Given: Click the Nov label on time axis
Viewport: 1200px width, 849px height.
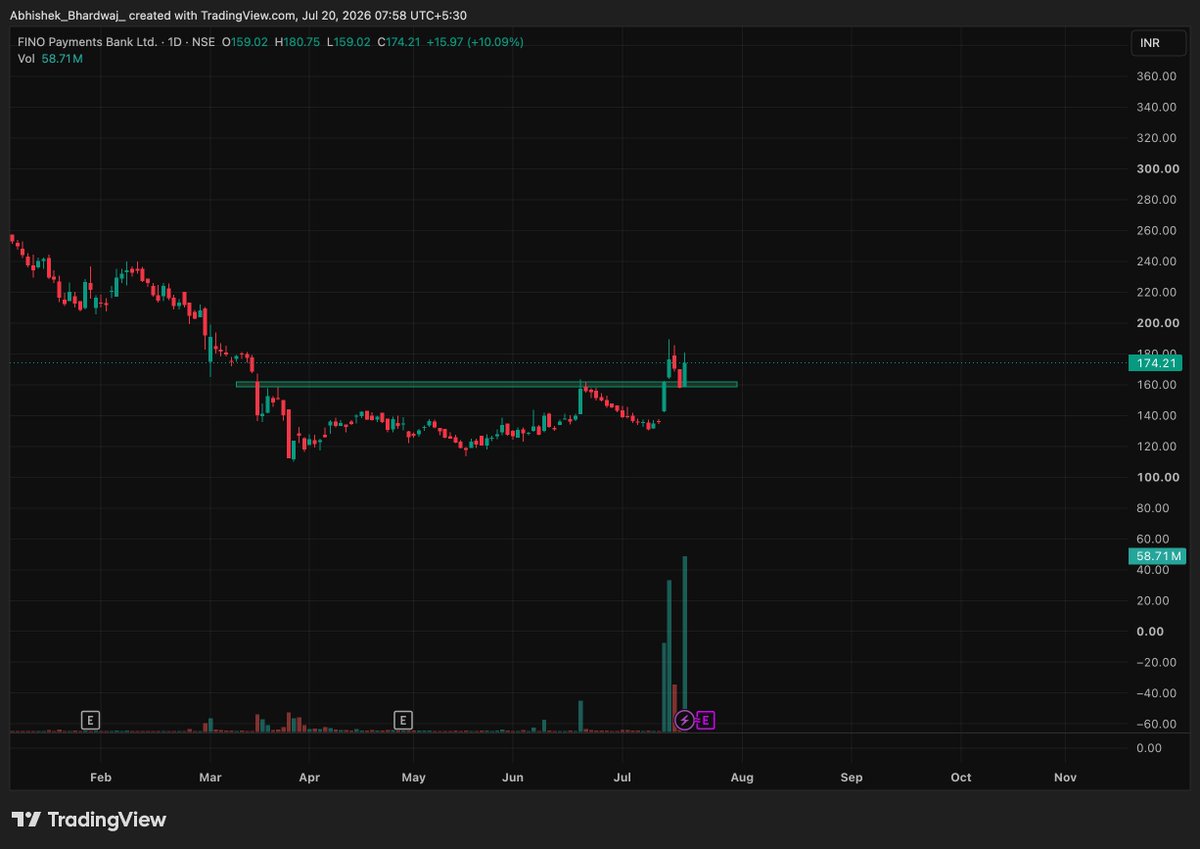Looking at the screenshot, I should click(x=1066, y=777).
